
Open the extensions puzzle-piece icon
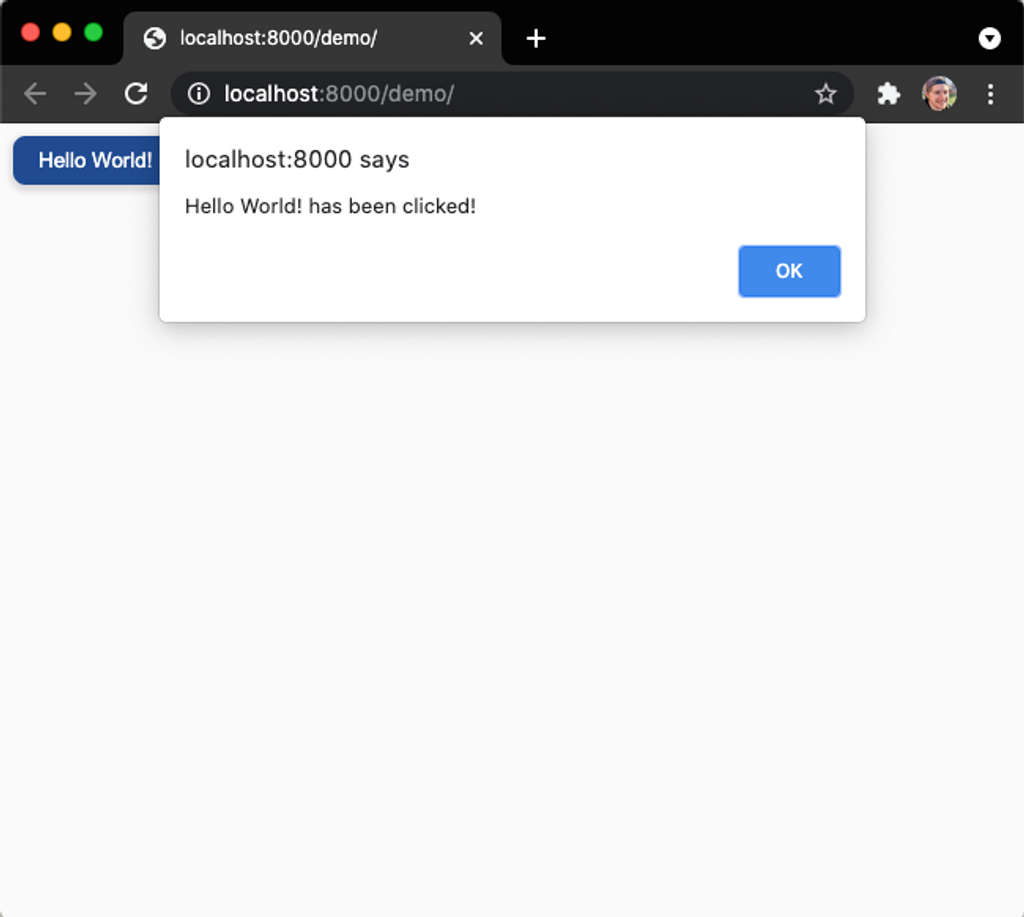point(888,93)
